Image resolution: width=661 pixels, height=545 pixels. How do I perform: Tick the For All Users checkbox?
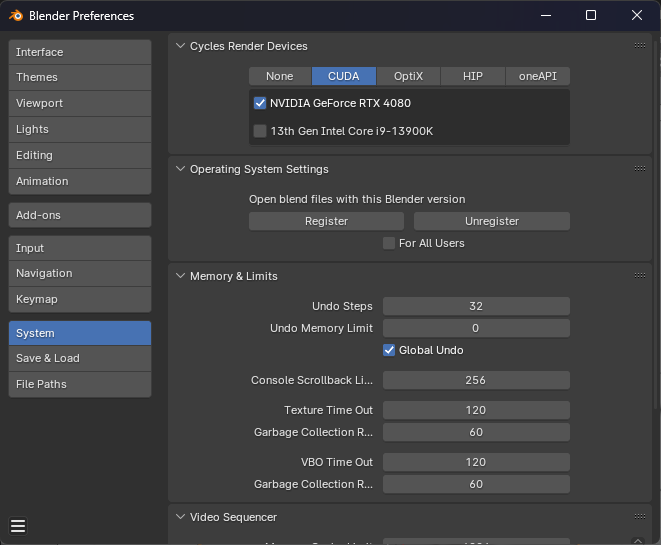click(389, 243)
